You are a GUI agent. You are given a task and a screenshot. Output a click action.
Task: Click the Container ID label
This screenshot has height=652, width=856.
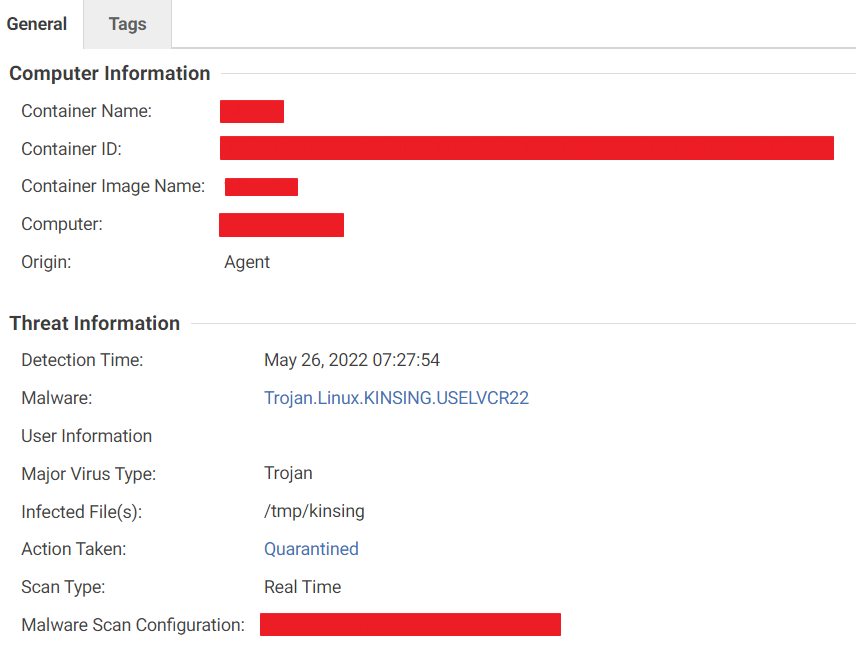[71, 149]
